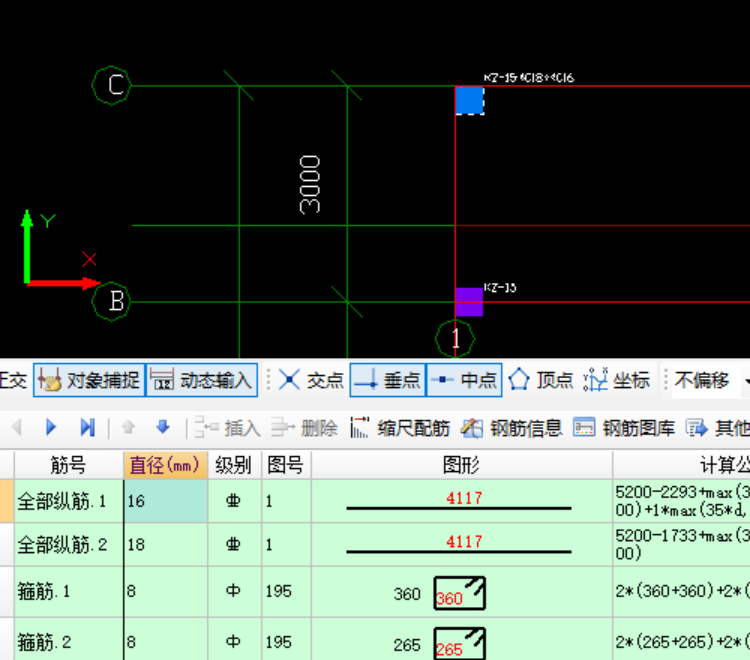Image resolution: width=750 pixels, height=660 pixels.
Task: Go to next record arrow
Action: [51, 427]
